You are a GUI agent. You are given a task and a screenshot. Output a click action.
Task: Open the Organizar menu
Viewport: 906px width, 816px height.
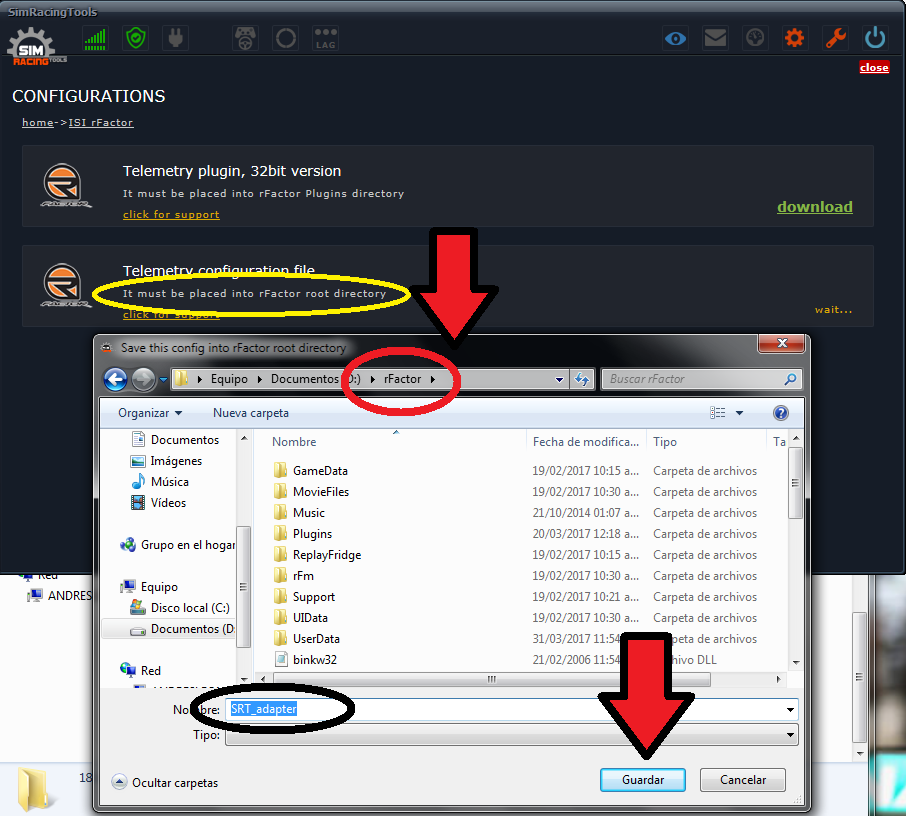(150, 413)
